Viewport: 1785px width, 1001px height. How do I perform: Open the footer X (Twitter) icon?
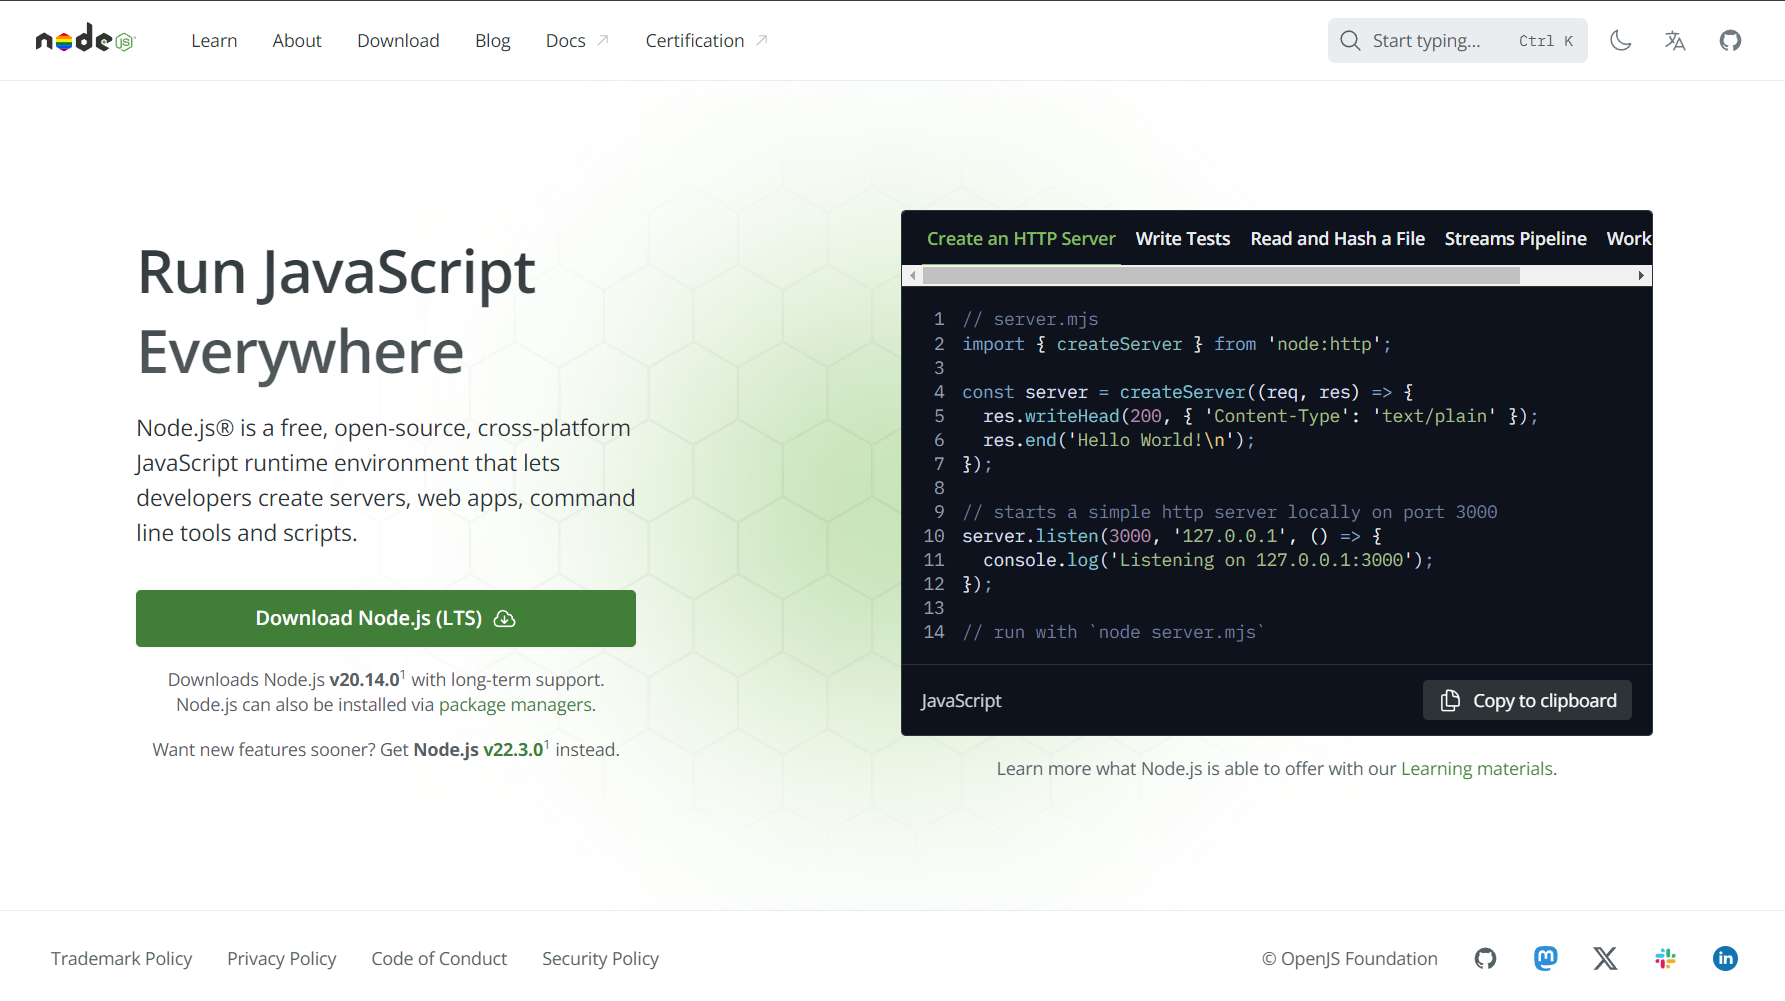(x=1605, y=958)
